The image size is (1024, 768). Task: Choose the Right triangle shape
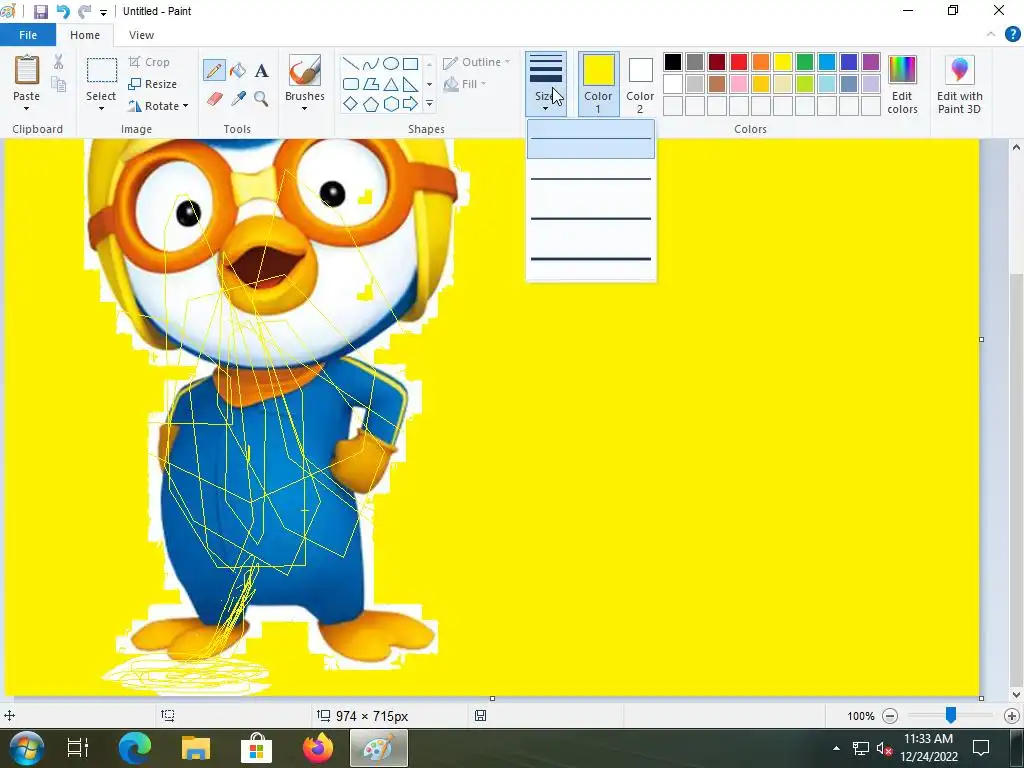(410, 84)
